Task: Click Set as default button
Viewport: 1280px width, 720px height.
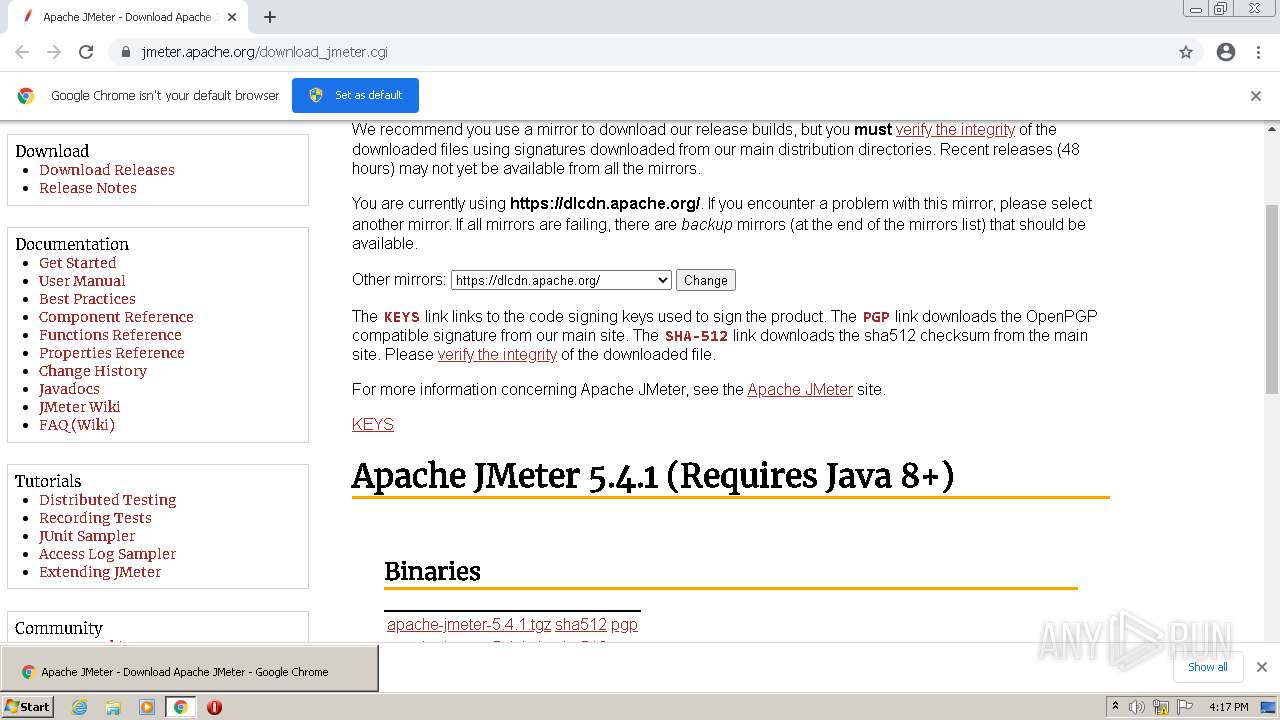Action: [355, 95]
